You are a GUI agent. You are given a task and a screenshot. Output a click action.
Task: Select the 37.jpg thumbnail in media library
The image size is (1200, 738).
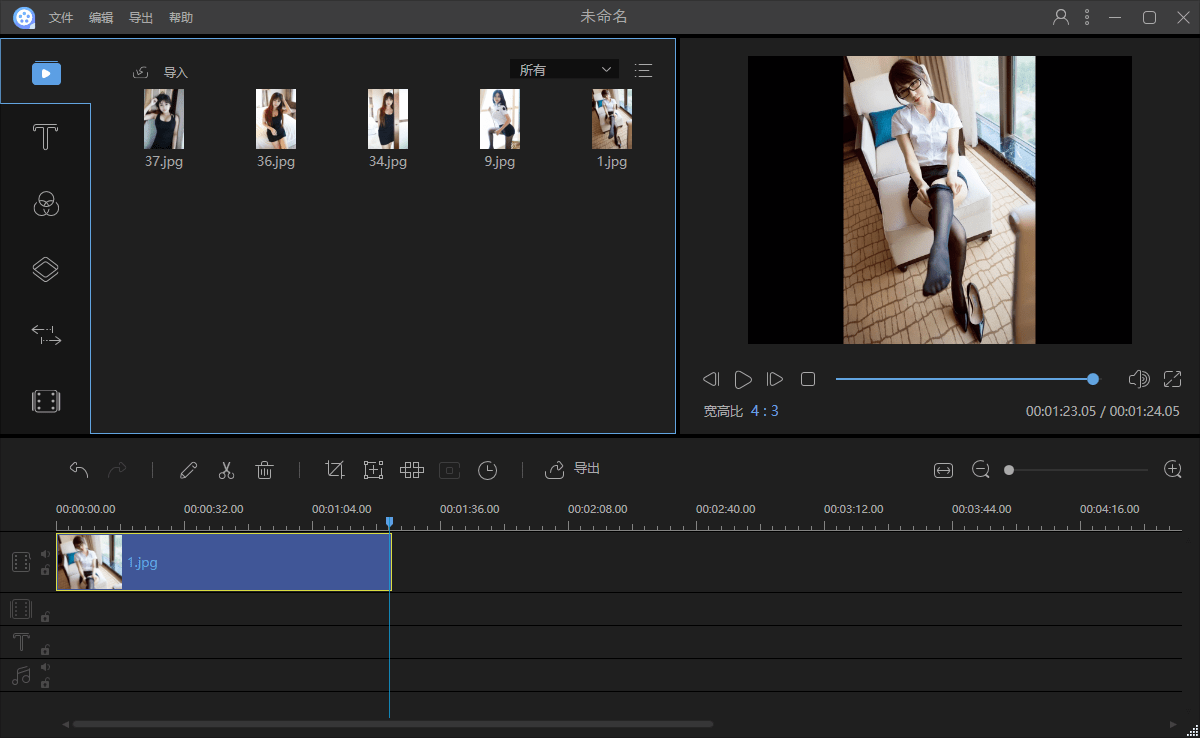point(163,118)
